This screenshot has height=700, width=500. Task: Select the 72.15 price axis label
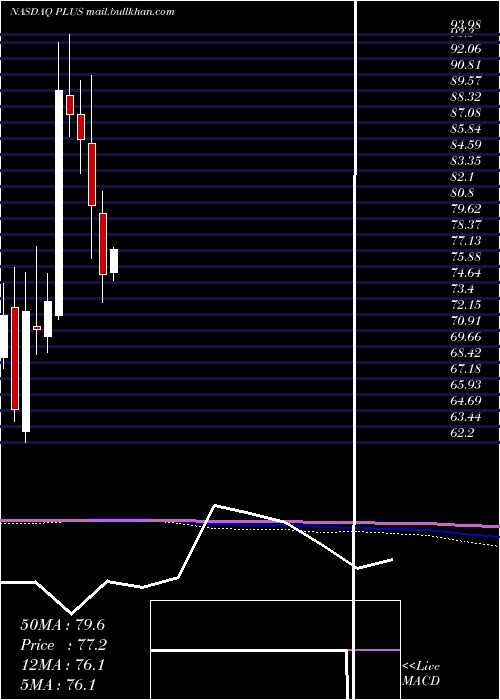click(466, 305)
